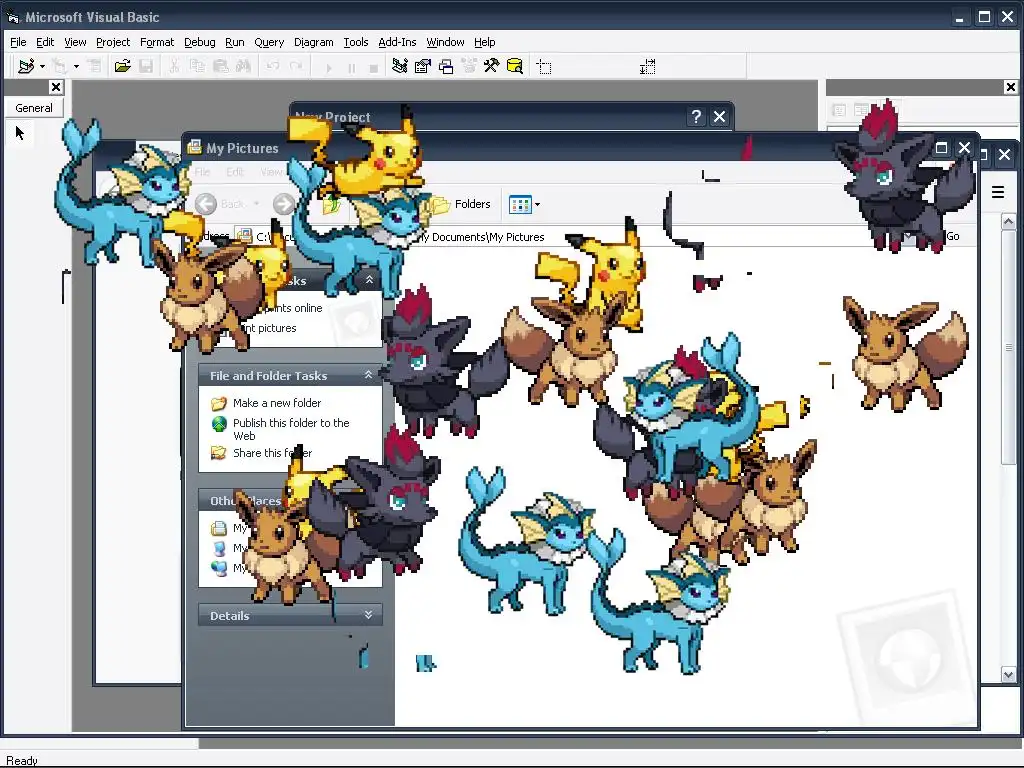Open the Form Layout Window icon

tap(446, 66)
